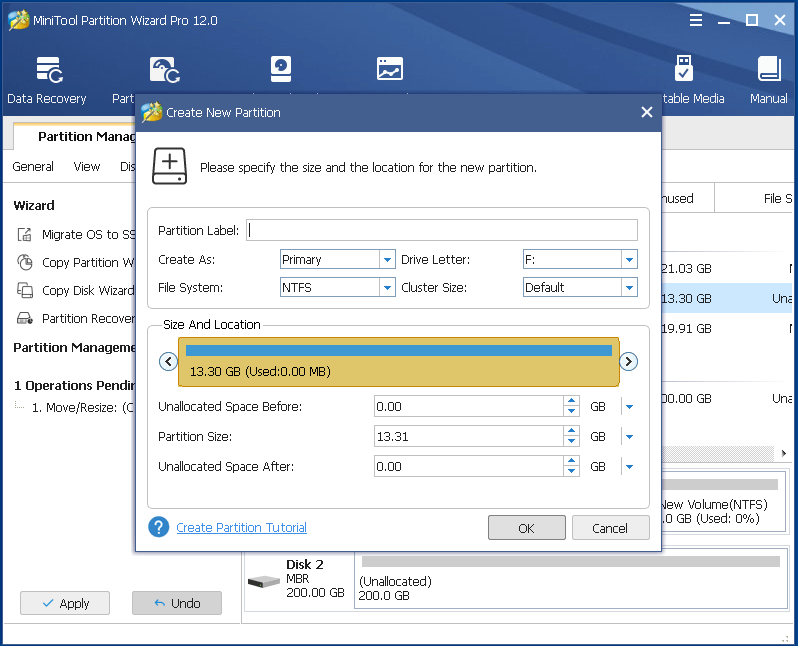
Task: Select the 21.03 GB row in the partition list
Action: (x=727, y=268)
